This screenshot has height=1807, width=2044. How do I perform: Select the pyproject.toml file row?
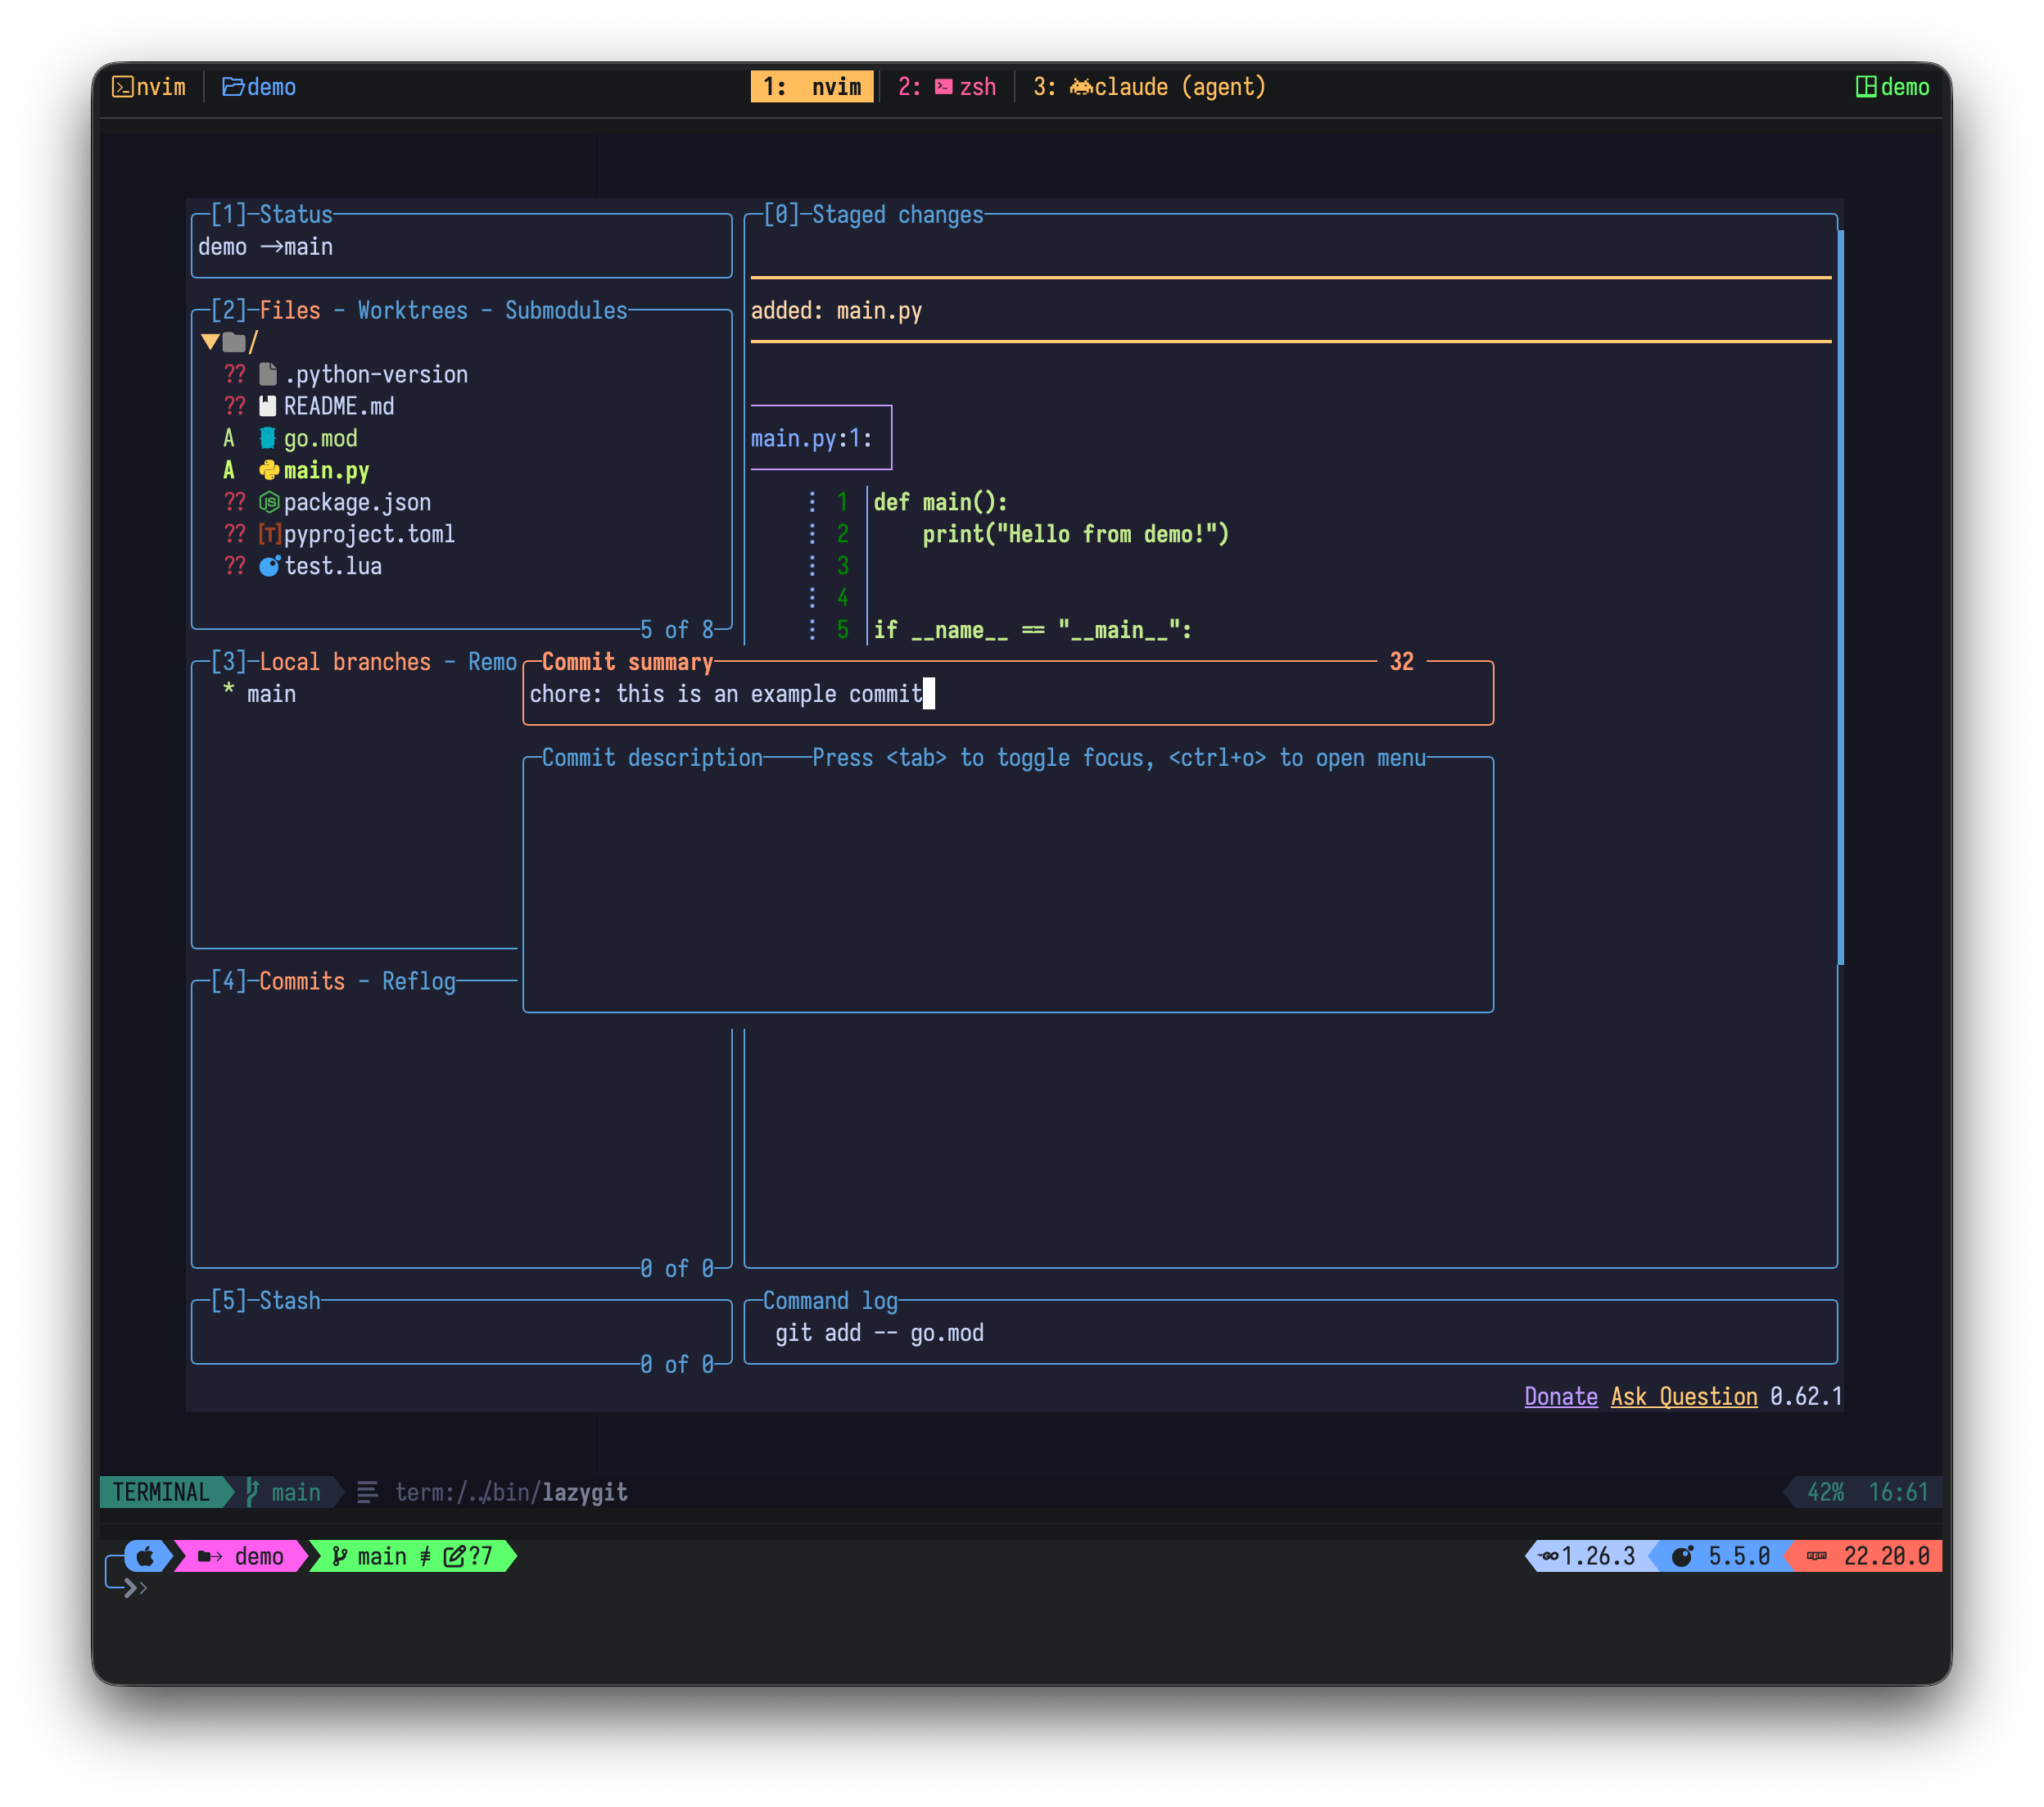click(461, 534)
